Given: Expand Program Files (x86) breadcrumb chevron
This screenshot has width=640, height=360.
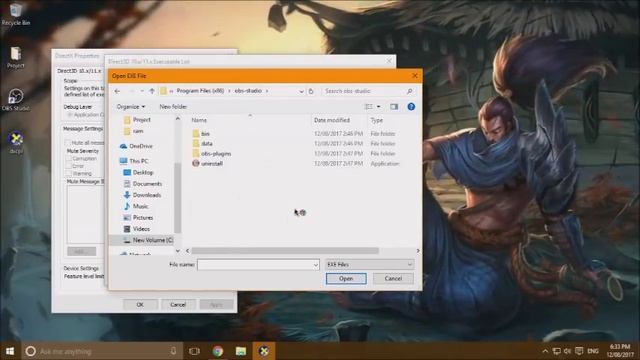Looking at the screenshot, I should click(x=229, y=91).
